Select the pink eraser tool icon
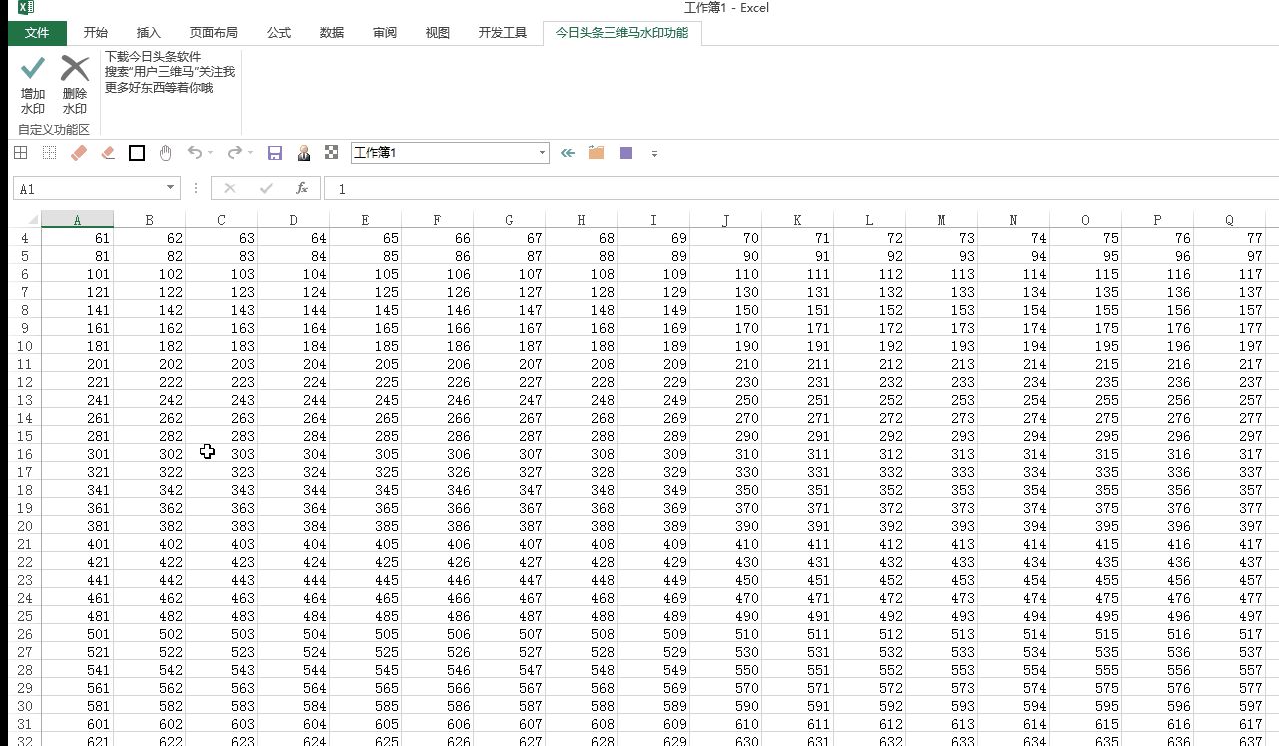The image size is (1279, 746). click(x=80, y=153)
